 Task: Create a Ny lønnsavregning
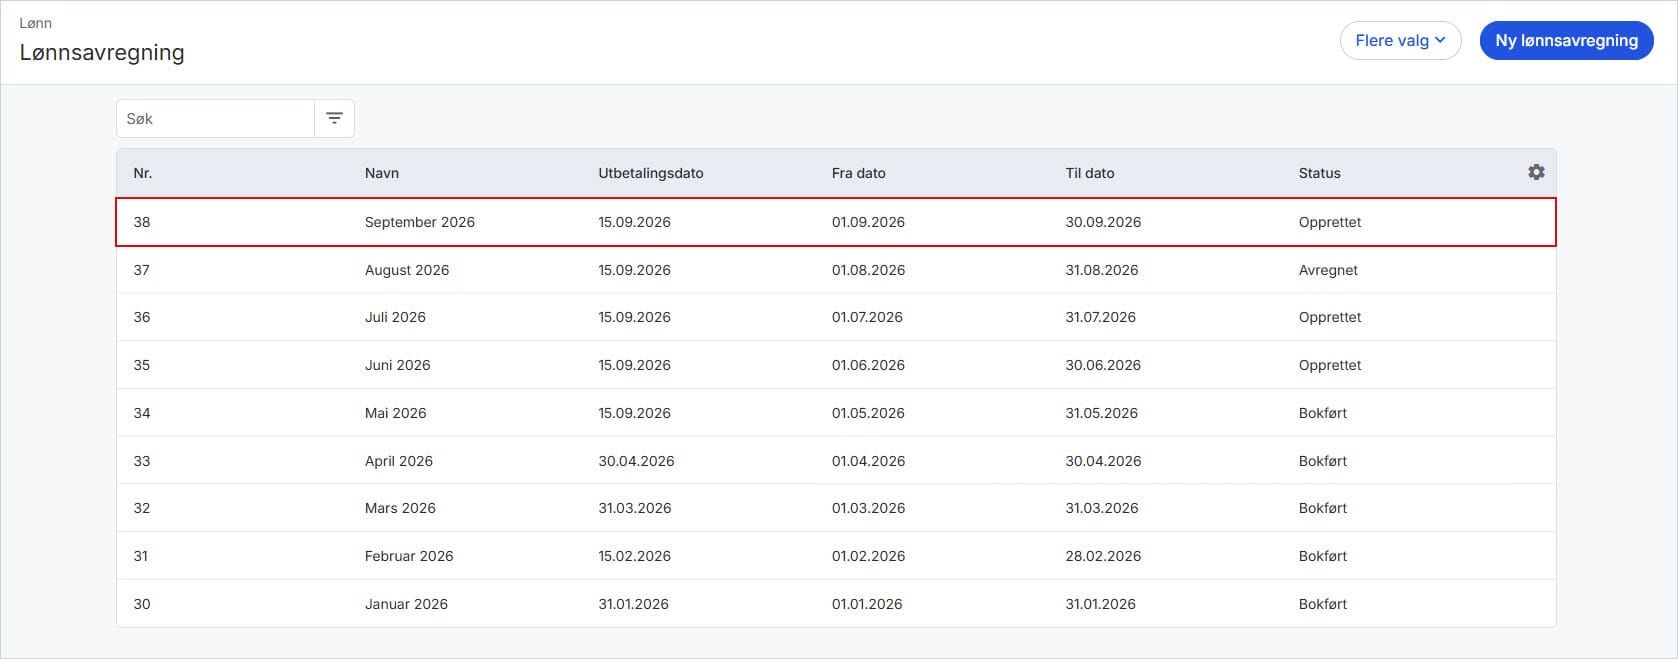pos(1566,40)
